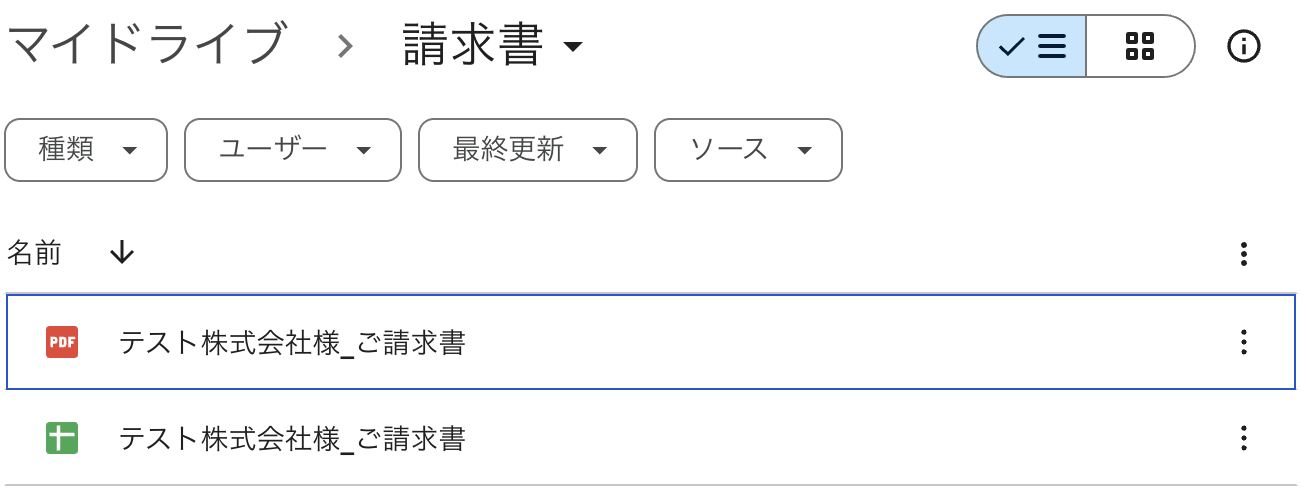Open the ソース filter dropdown

point(747,150)
